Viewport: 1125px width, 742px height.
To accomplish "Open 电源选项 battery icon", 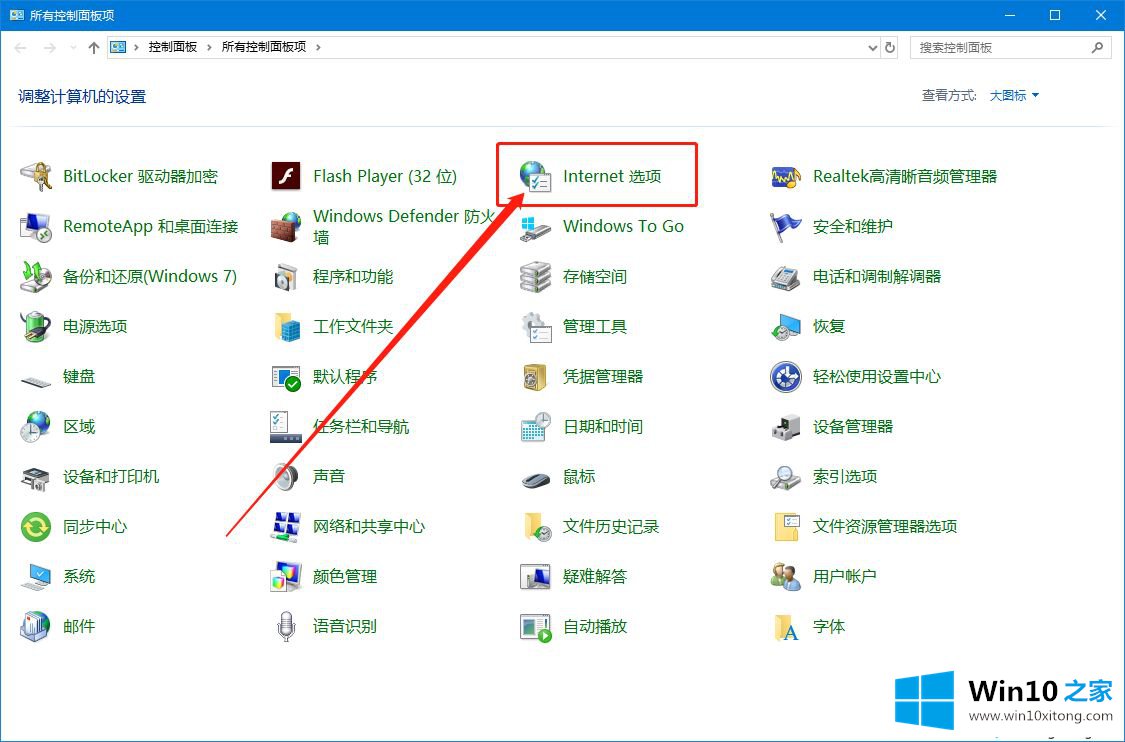I will (x=36, y=327).
